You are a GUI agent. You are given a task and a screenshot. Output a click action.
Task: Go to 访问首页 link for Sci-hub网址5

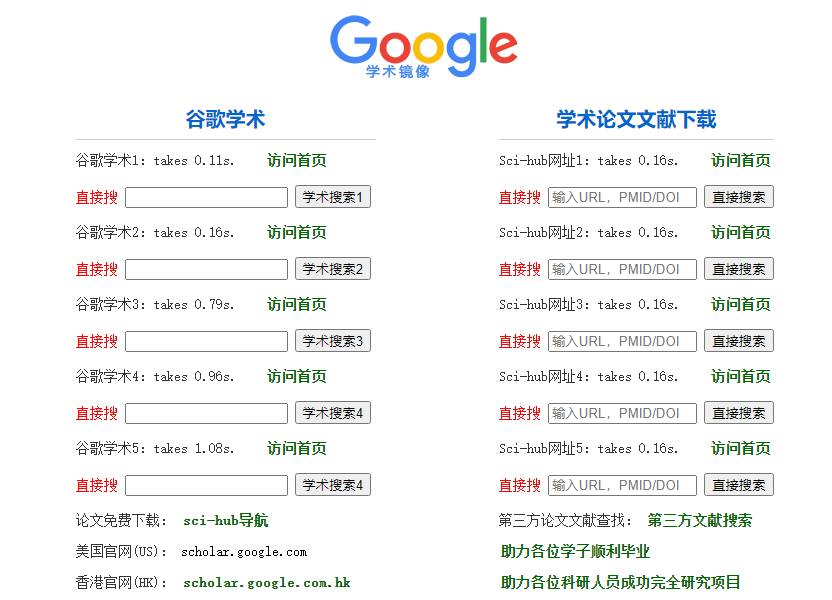741,449
